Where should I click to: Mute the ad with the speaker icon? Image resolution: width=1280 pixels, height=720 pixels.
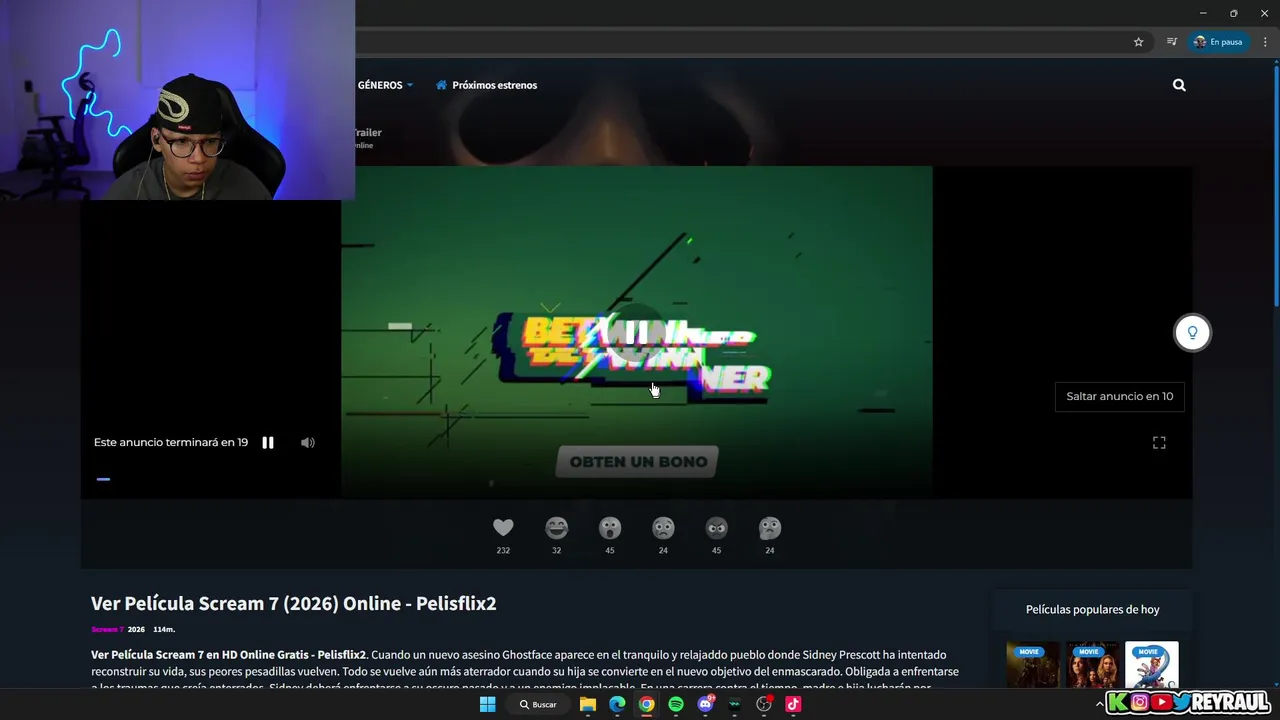308,442
